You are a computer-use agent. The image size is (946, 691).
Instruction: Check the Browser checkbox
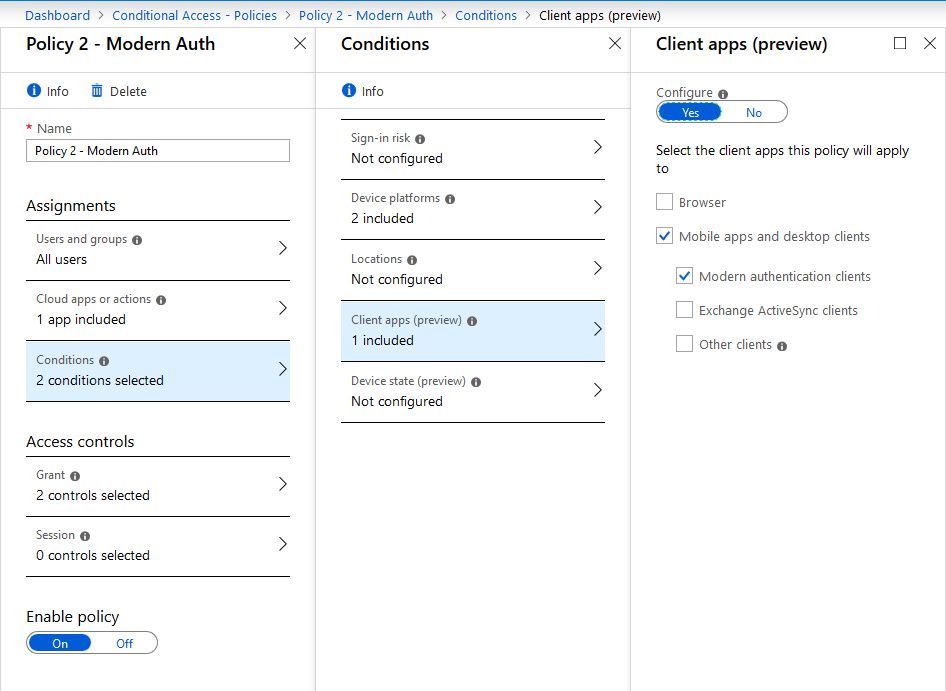pos(664,202)
